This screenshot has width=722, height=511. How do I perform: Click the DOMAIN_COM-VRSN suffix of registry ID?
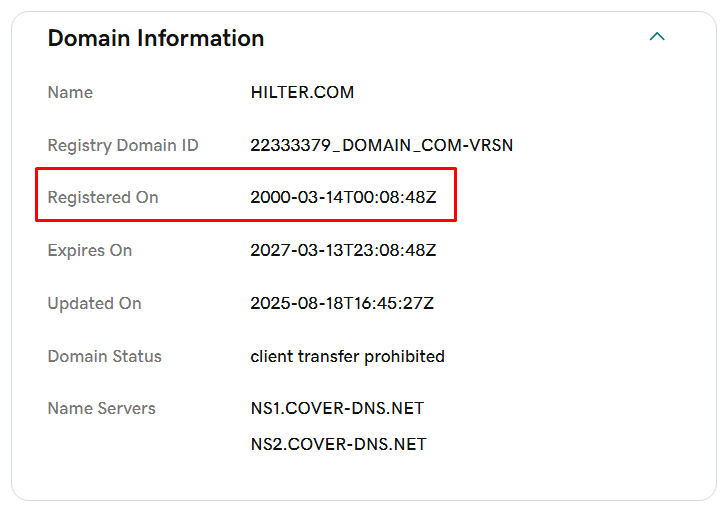[x=427, y=145]
